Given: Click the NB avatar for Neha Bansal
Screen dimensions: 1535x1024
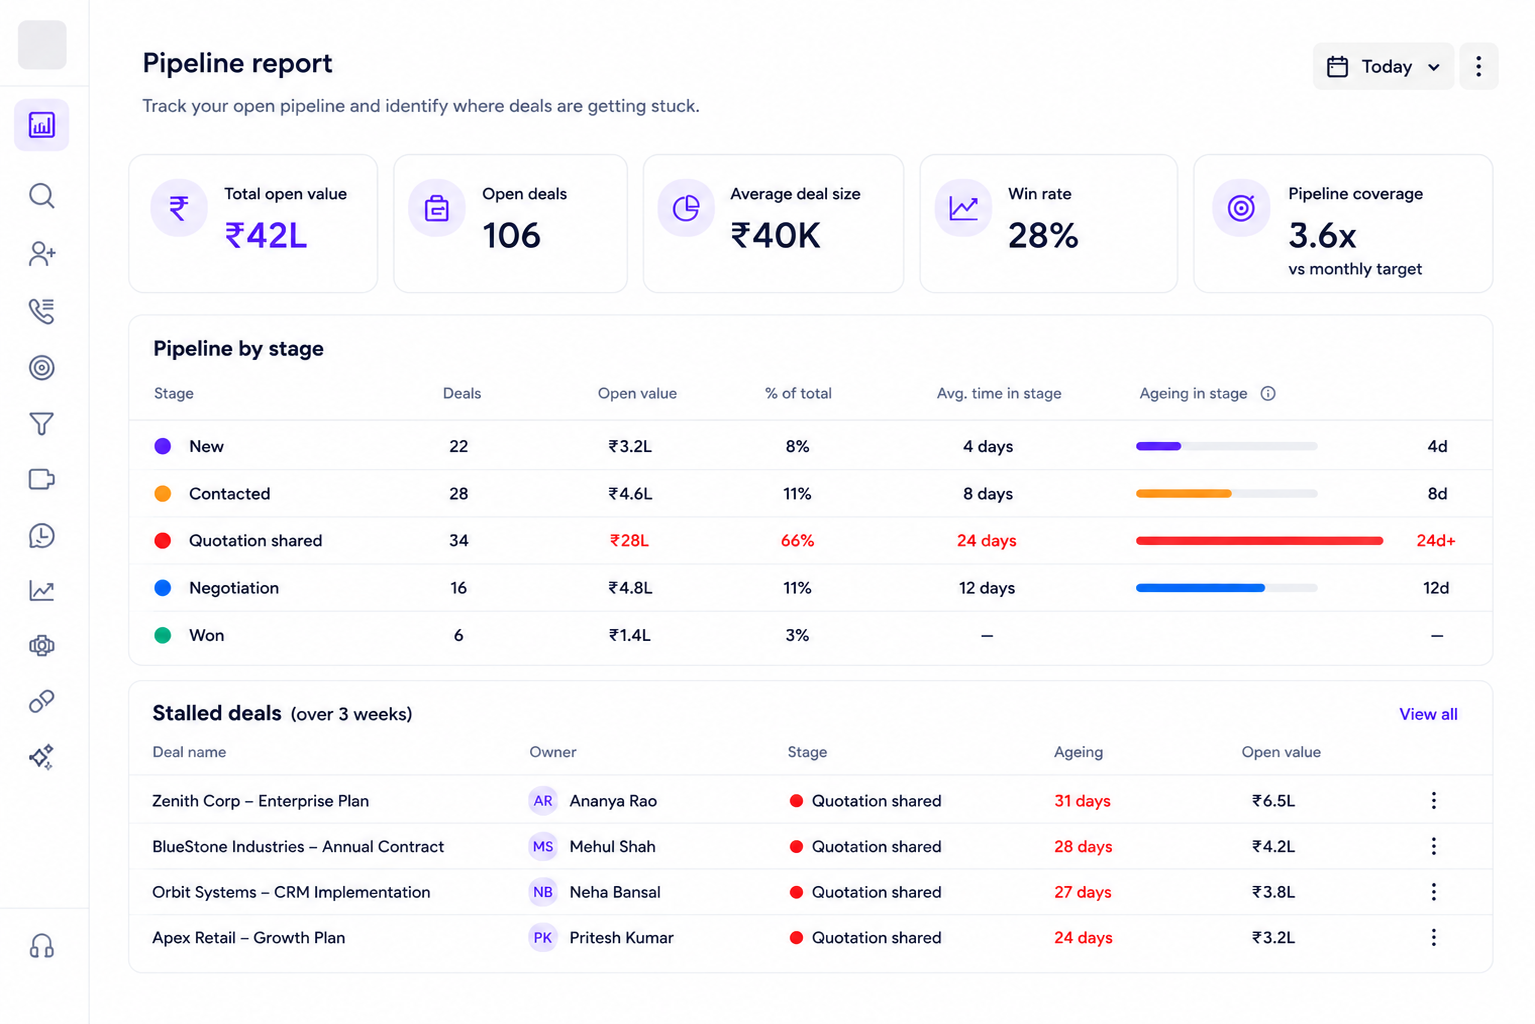Looking at the screenshot, I should (x=543, y=892).
